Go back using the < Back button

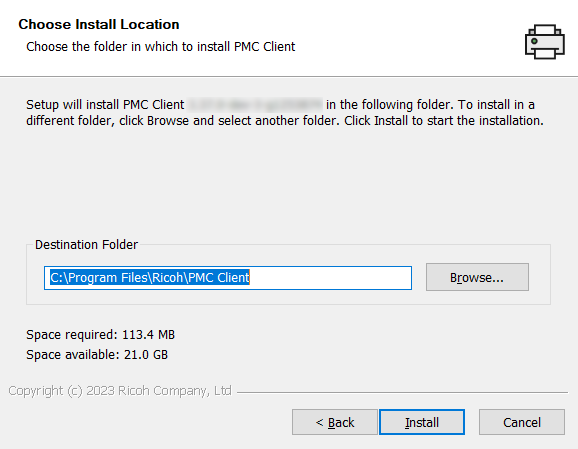pos(335,422)
